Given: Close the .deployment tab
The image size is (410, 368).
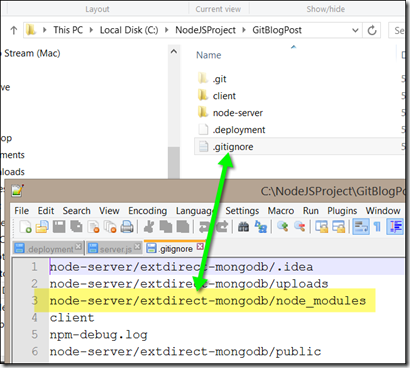Looking at the screenshot, I should pyautogui.click(x=78, y=246).
